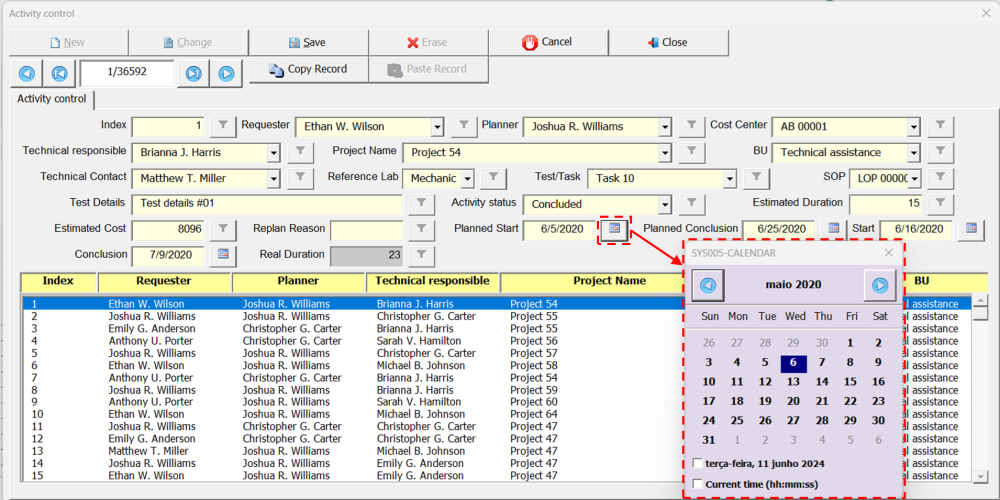Go to previous record arrow button
1000x500 pixels.
click(27, 74)
